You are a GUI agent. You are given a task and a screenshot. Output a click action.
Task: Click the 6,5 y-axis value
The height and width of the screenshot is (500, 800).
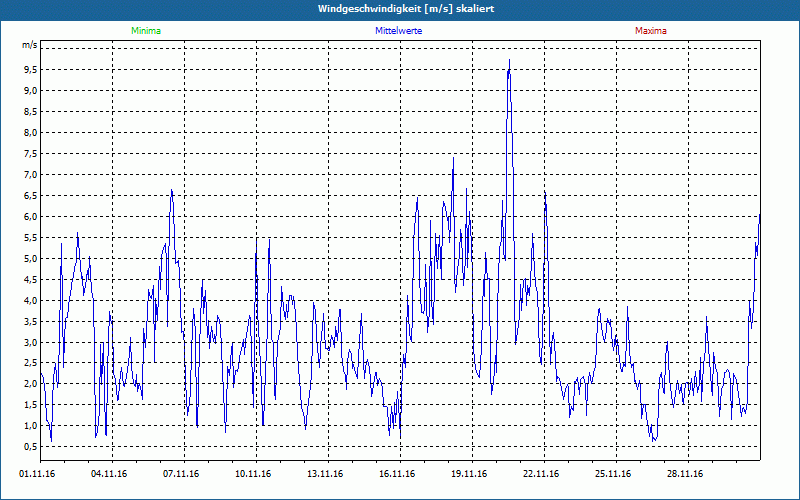click(31, 195)
